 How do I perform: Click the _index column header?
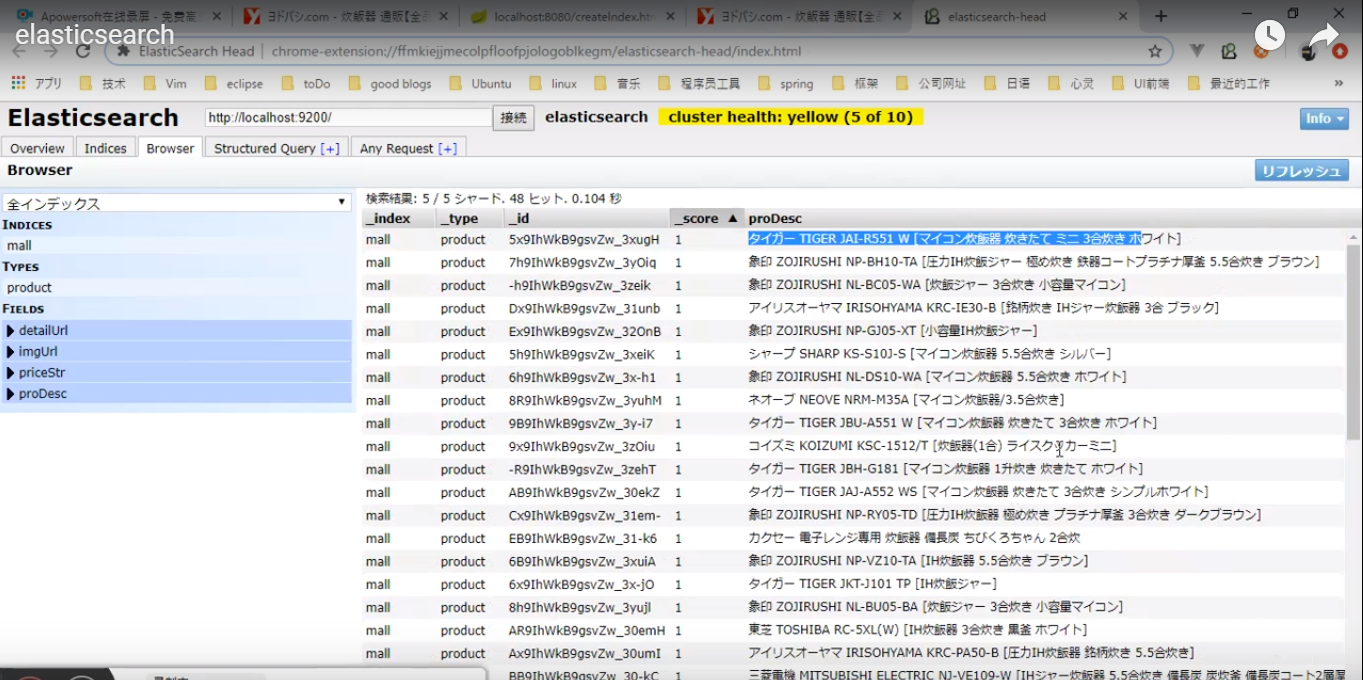click(399, 218)
